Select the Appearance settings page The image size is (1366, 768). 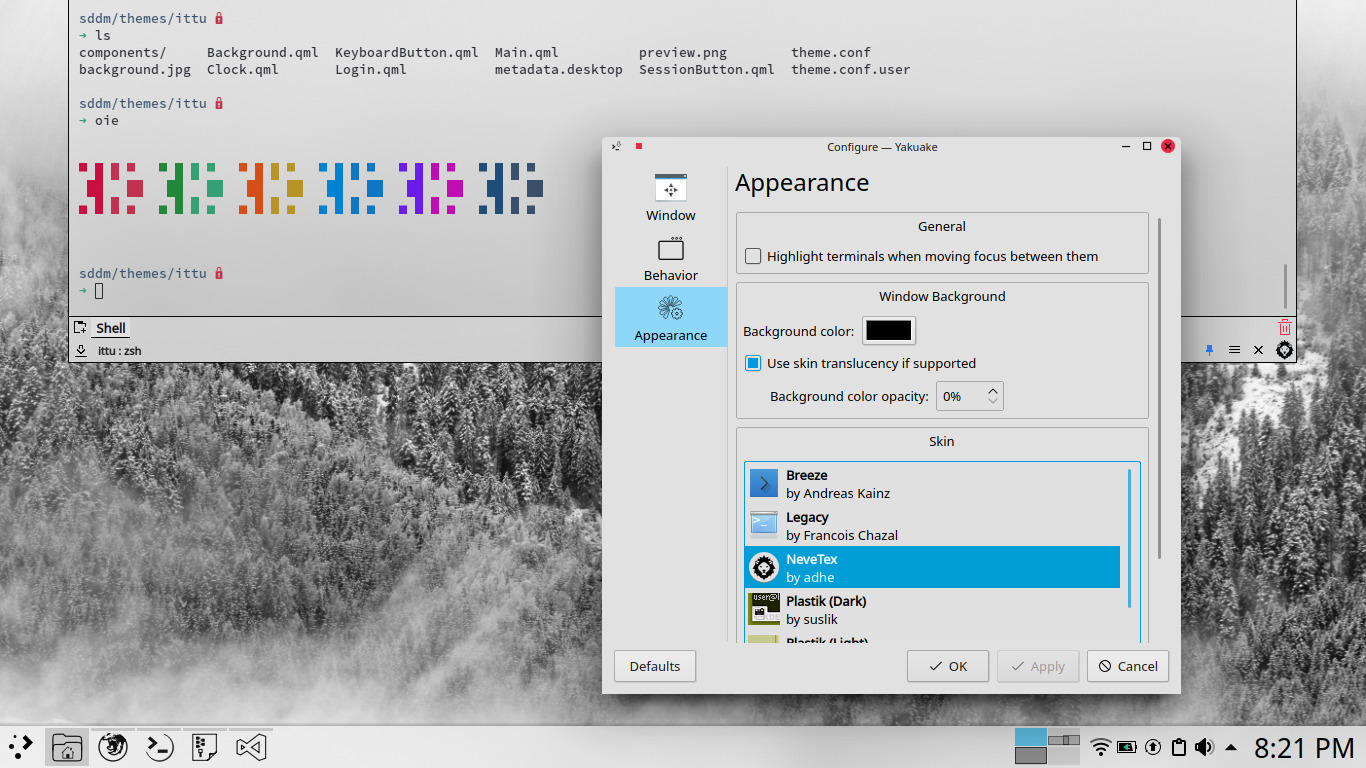[x=671, y=317]
